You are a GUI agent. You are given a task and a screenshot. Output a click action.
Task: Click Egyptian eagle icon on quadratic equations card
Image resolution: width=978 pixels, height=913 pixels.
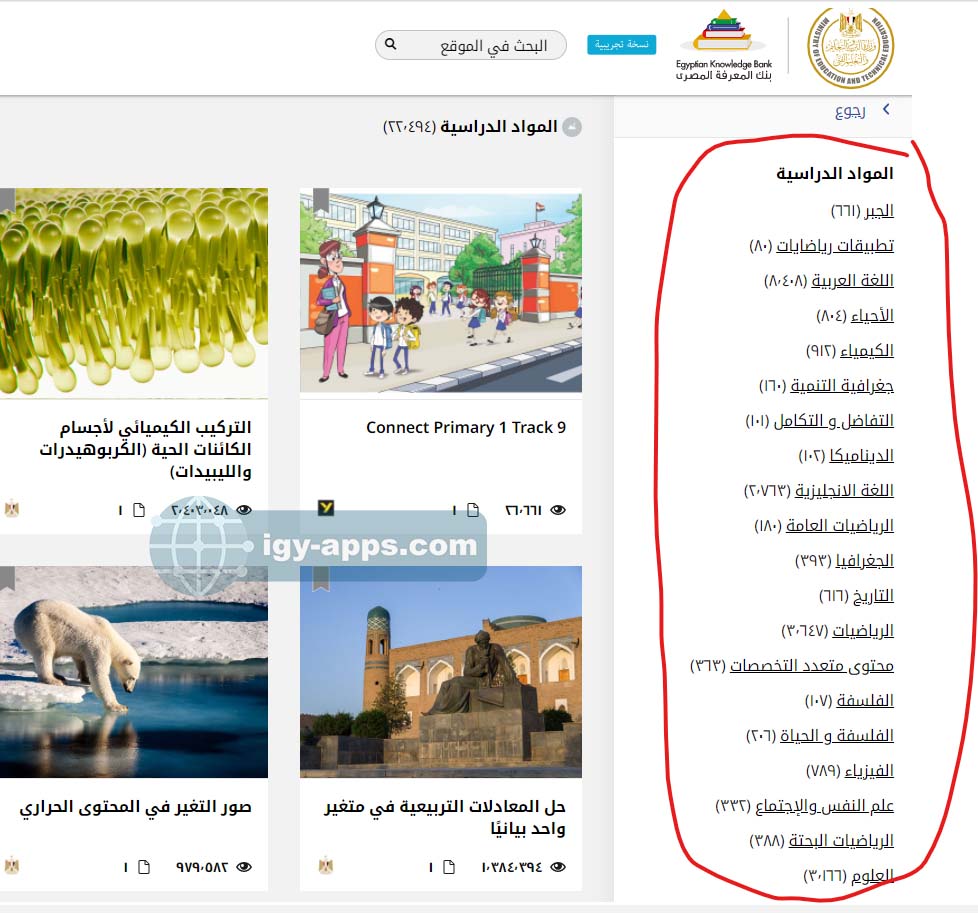(x=326, y=866)
